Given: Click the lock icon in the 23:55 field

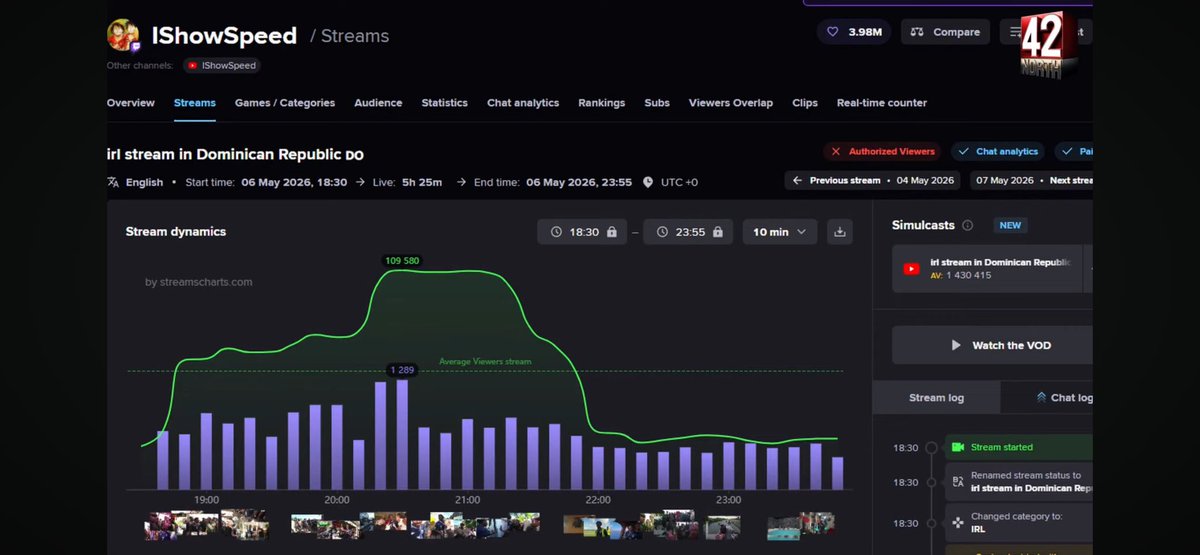Looking at the screenshot, I should pyautogui.click(x=718, y=232).
